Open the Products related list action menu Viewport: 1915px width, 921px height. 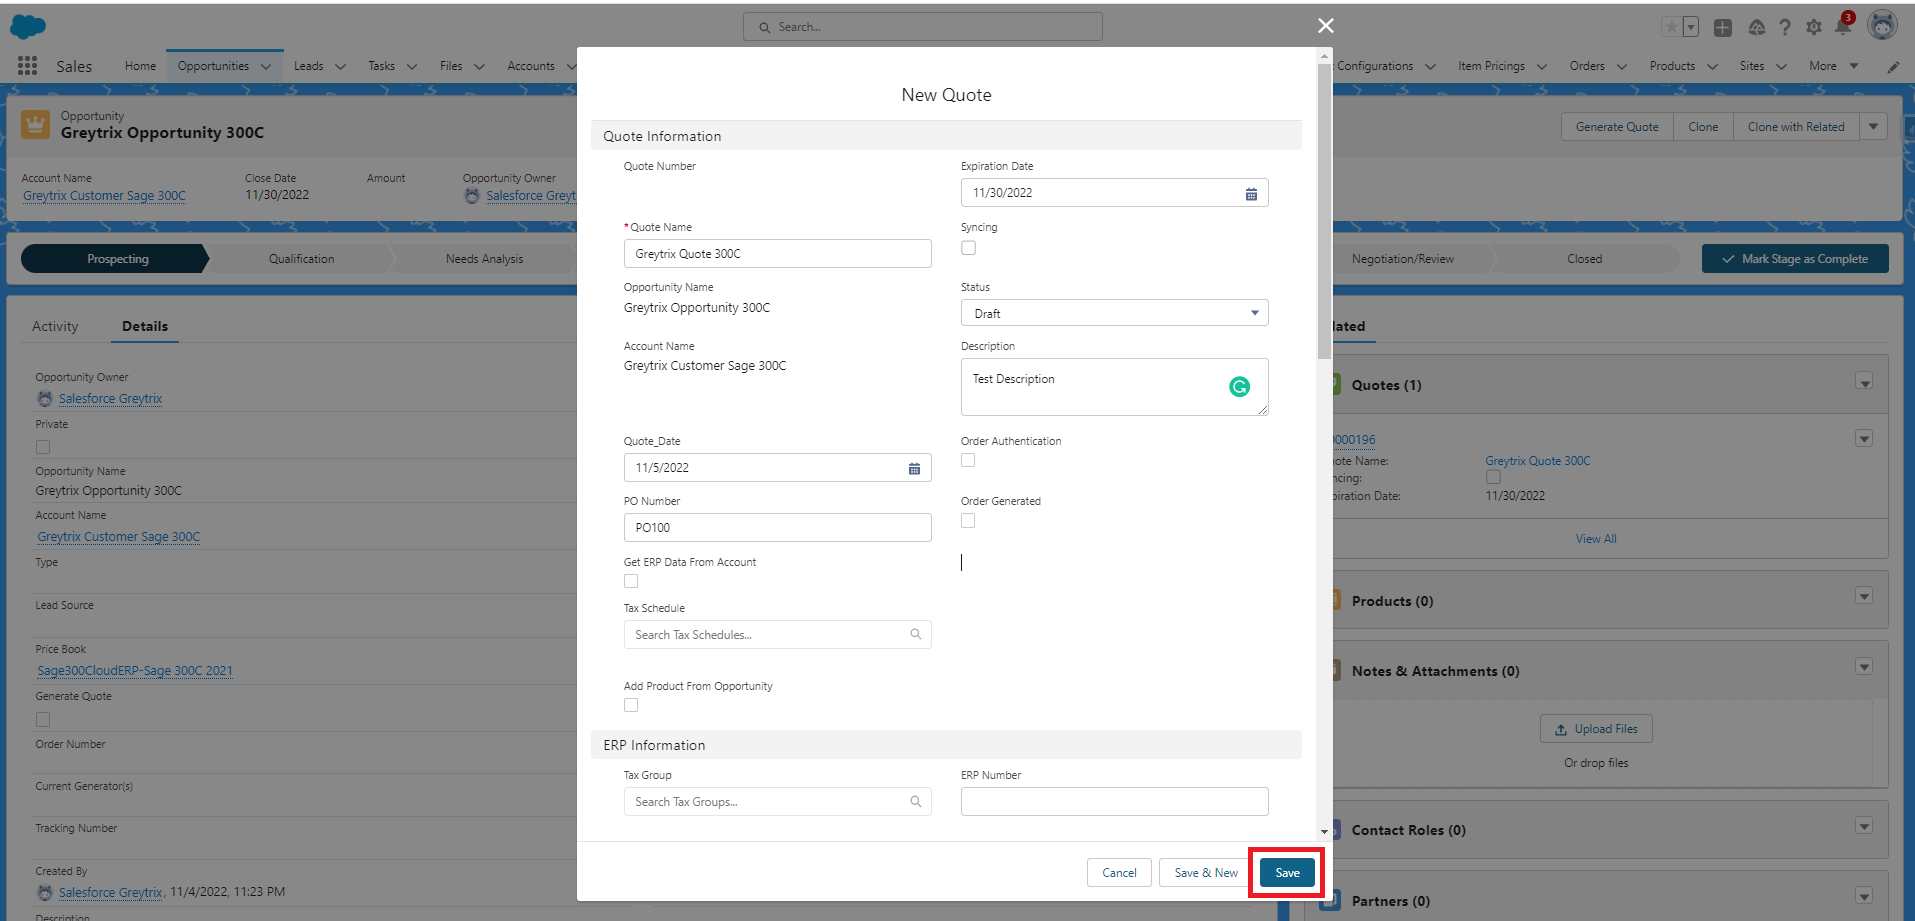tap(1864, 596)
